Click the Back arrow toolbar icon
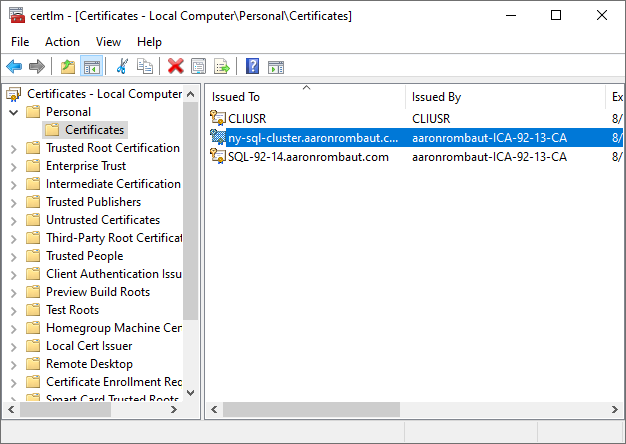The height and width of the screenshot is (444, 626). tap(14, 66)
